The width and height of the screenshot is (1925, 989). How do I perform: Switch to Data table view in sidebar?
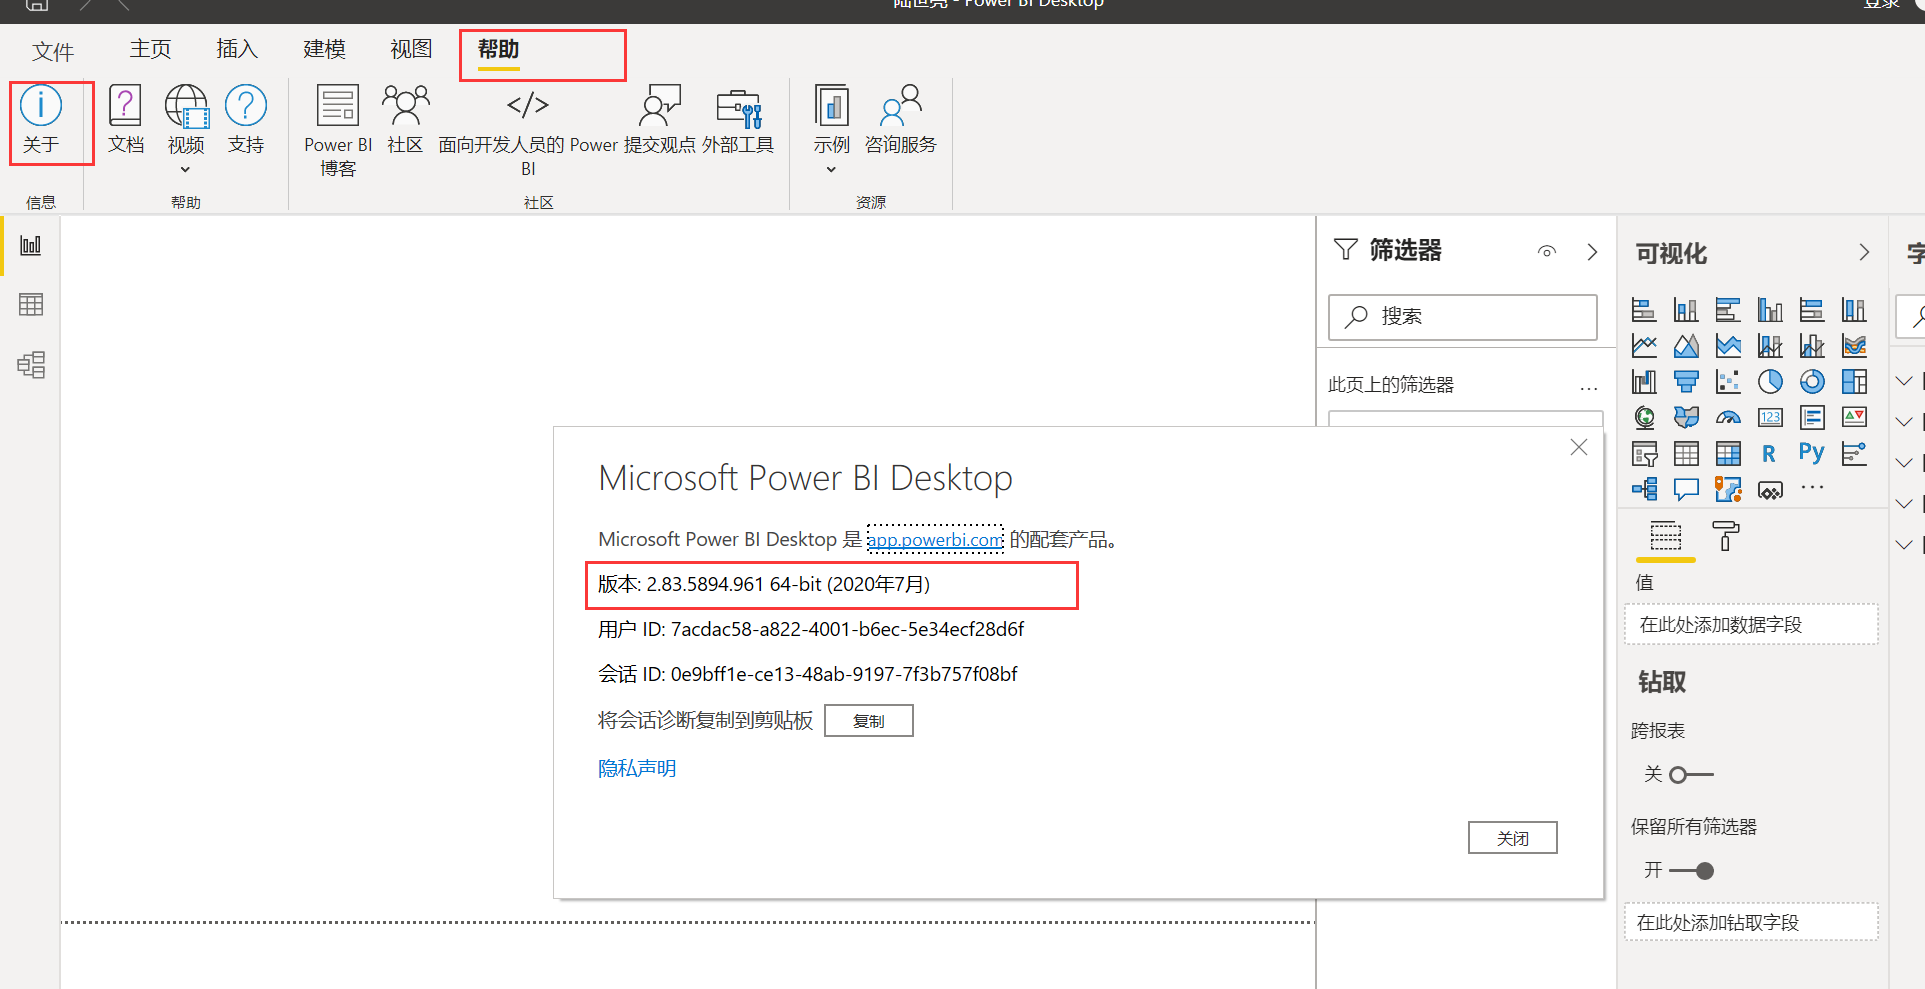tap(31, 304)
